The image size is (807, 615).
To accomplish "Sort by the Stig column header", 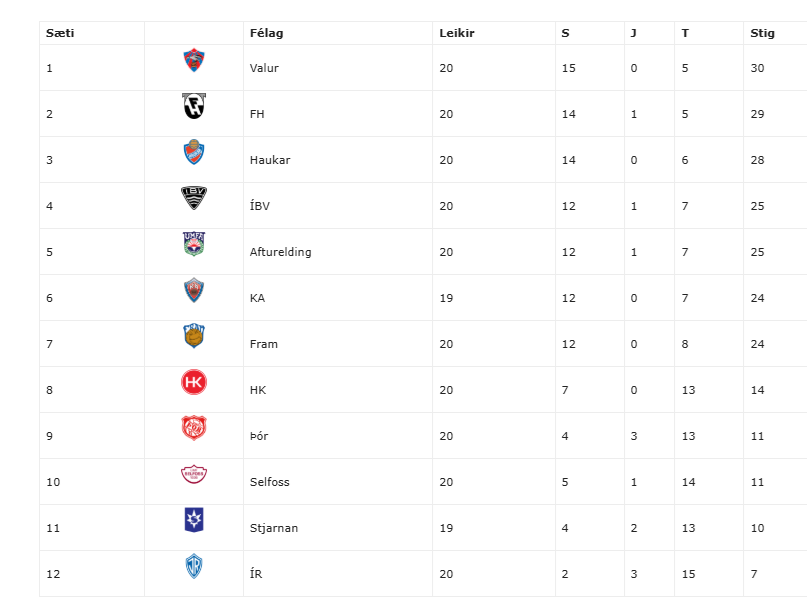I will [762, 33].
